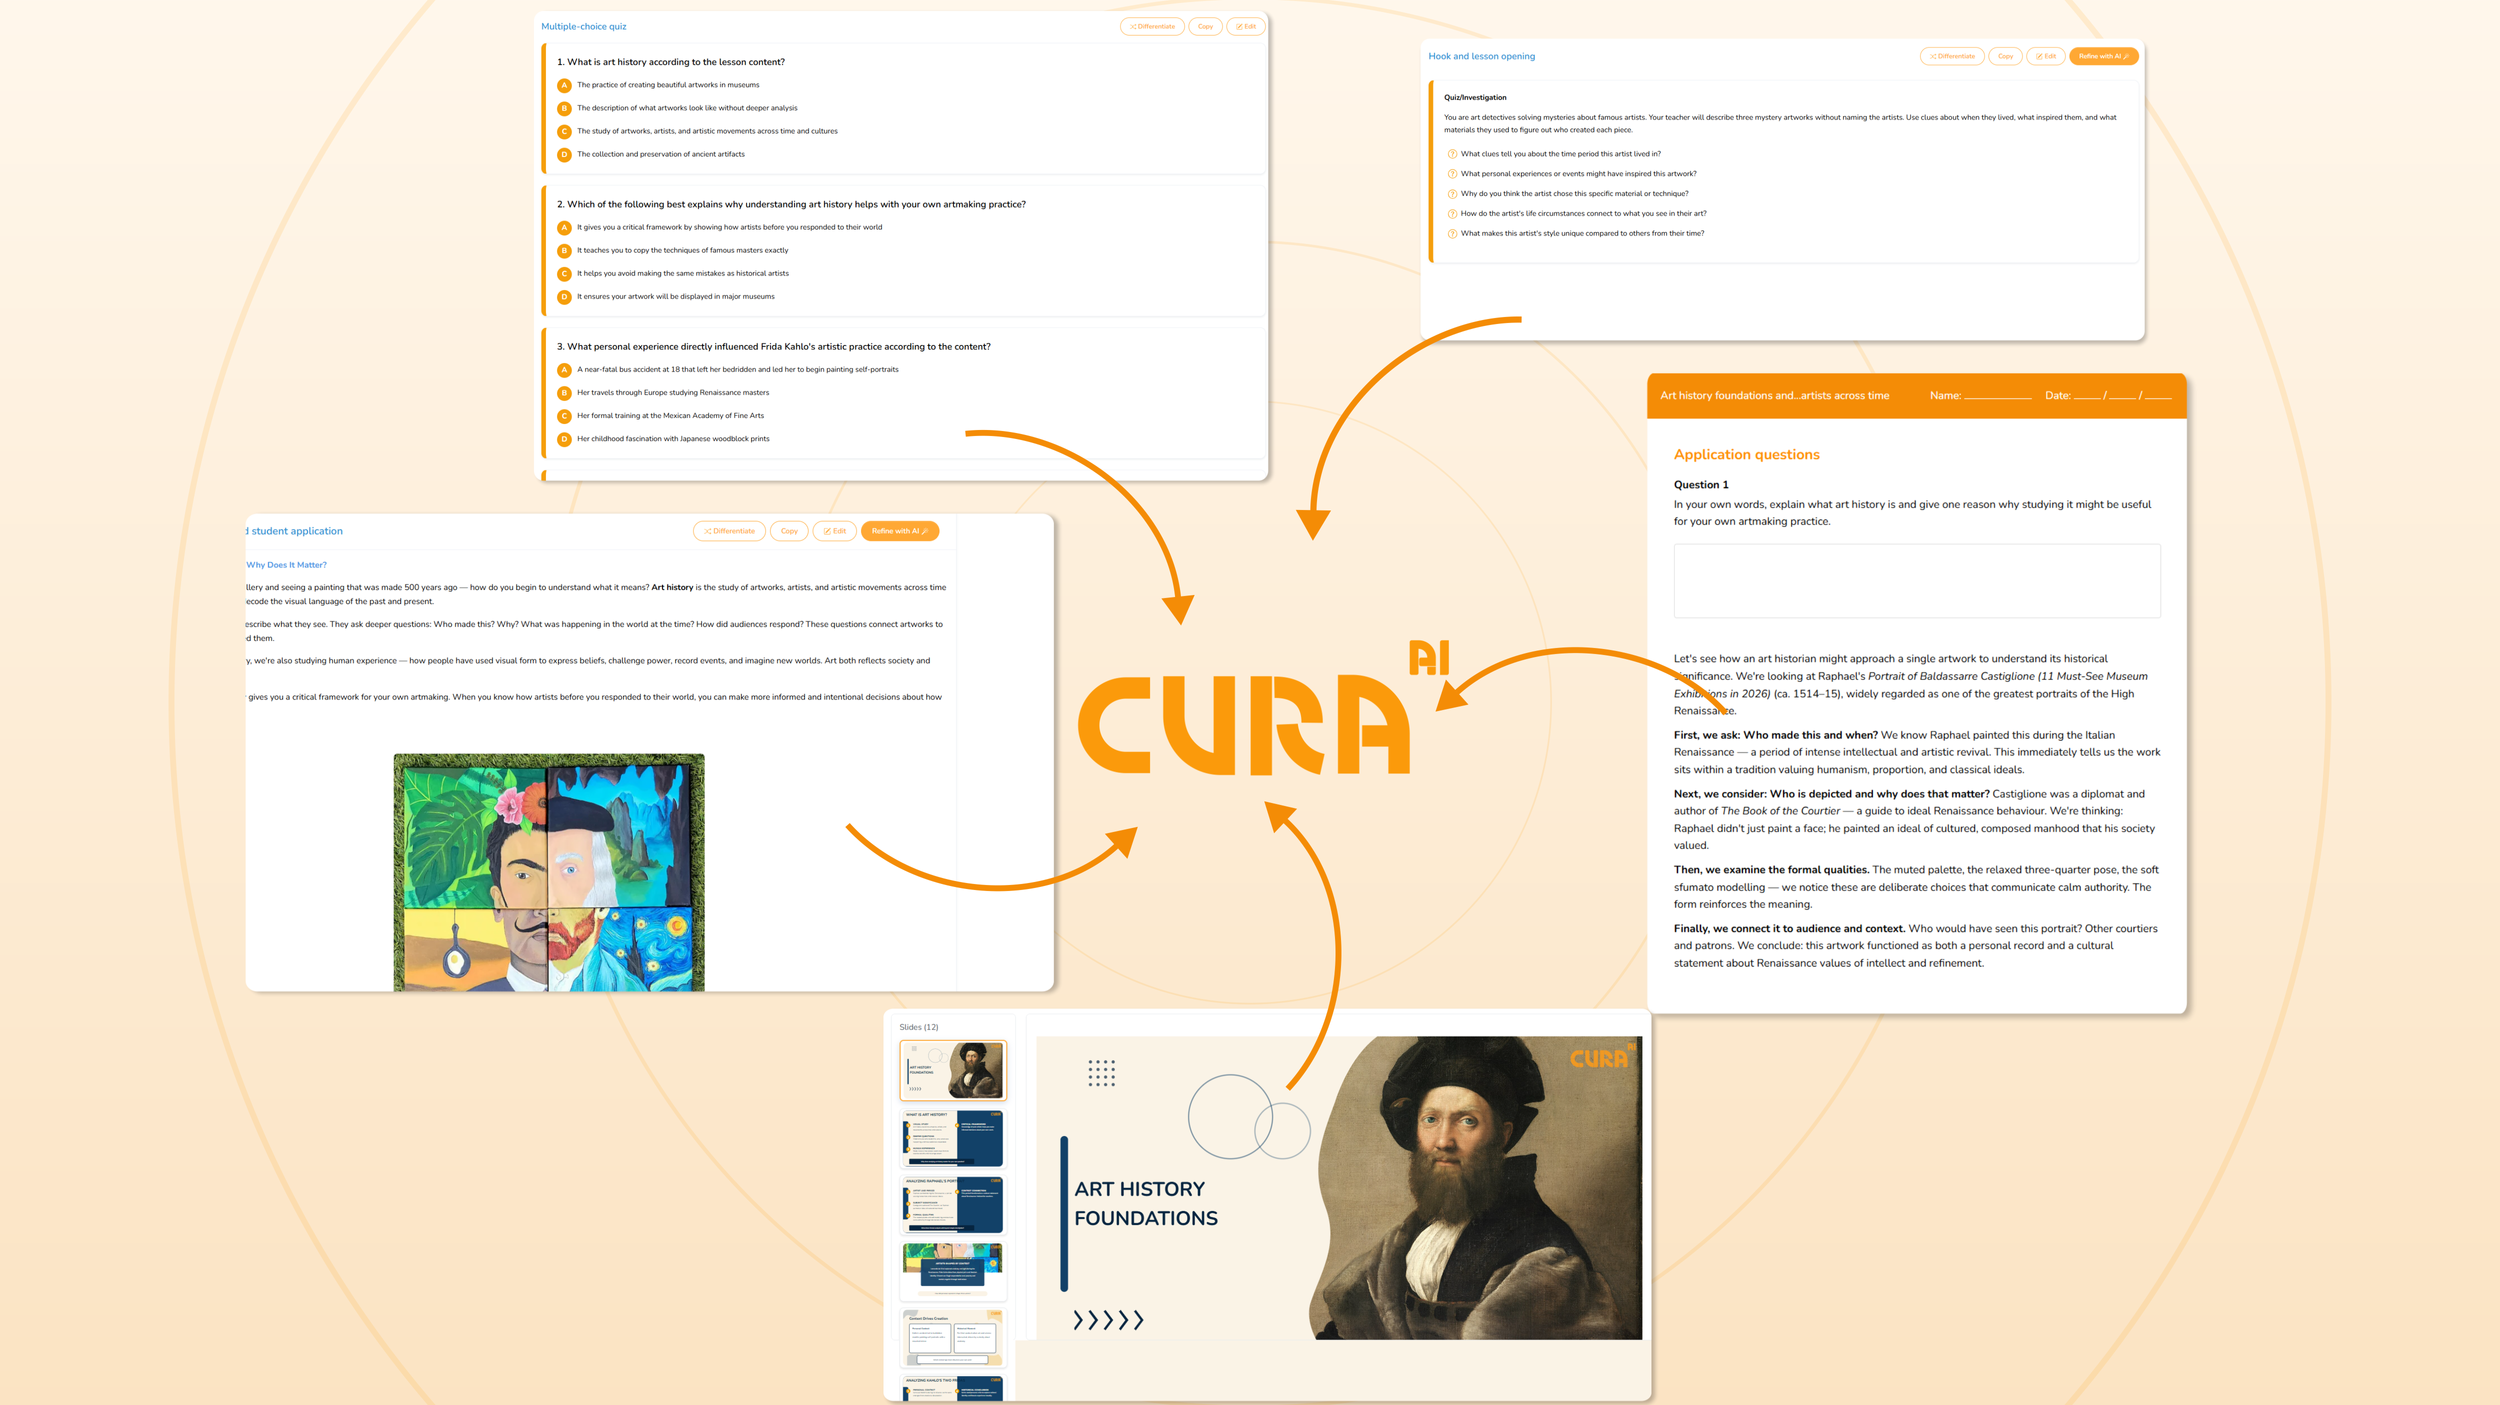Edit the Multiple-choice quiz
The image size is (2500, 1405).
point(1245,27)
